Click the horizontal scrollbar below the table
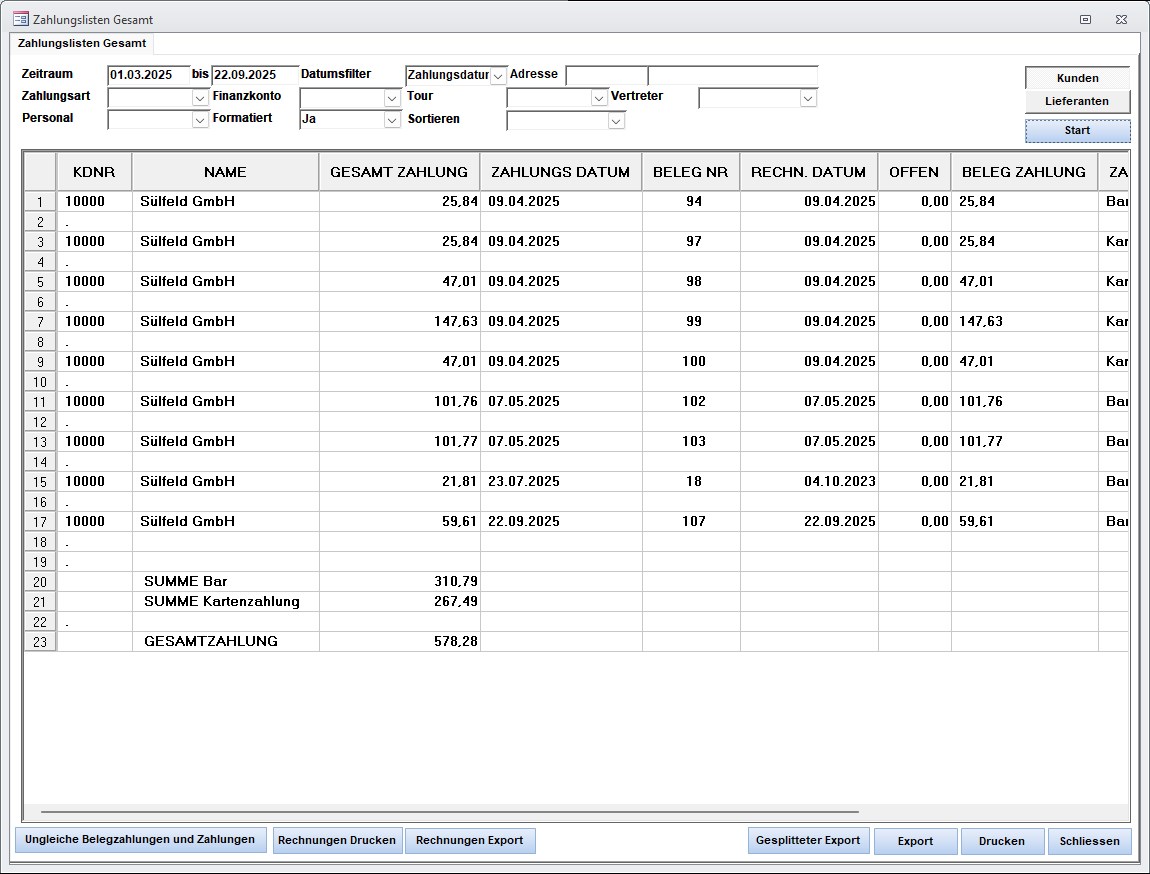The width and height of the screenshot is (1150, 874). [x=450, y=812]
